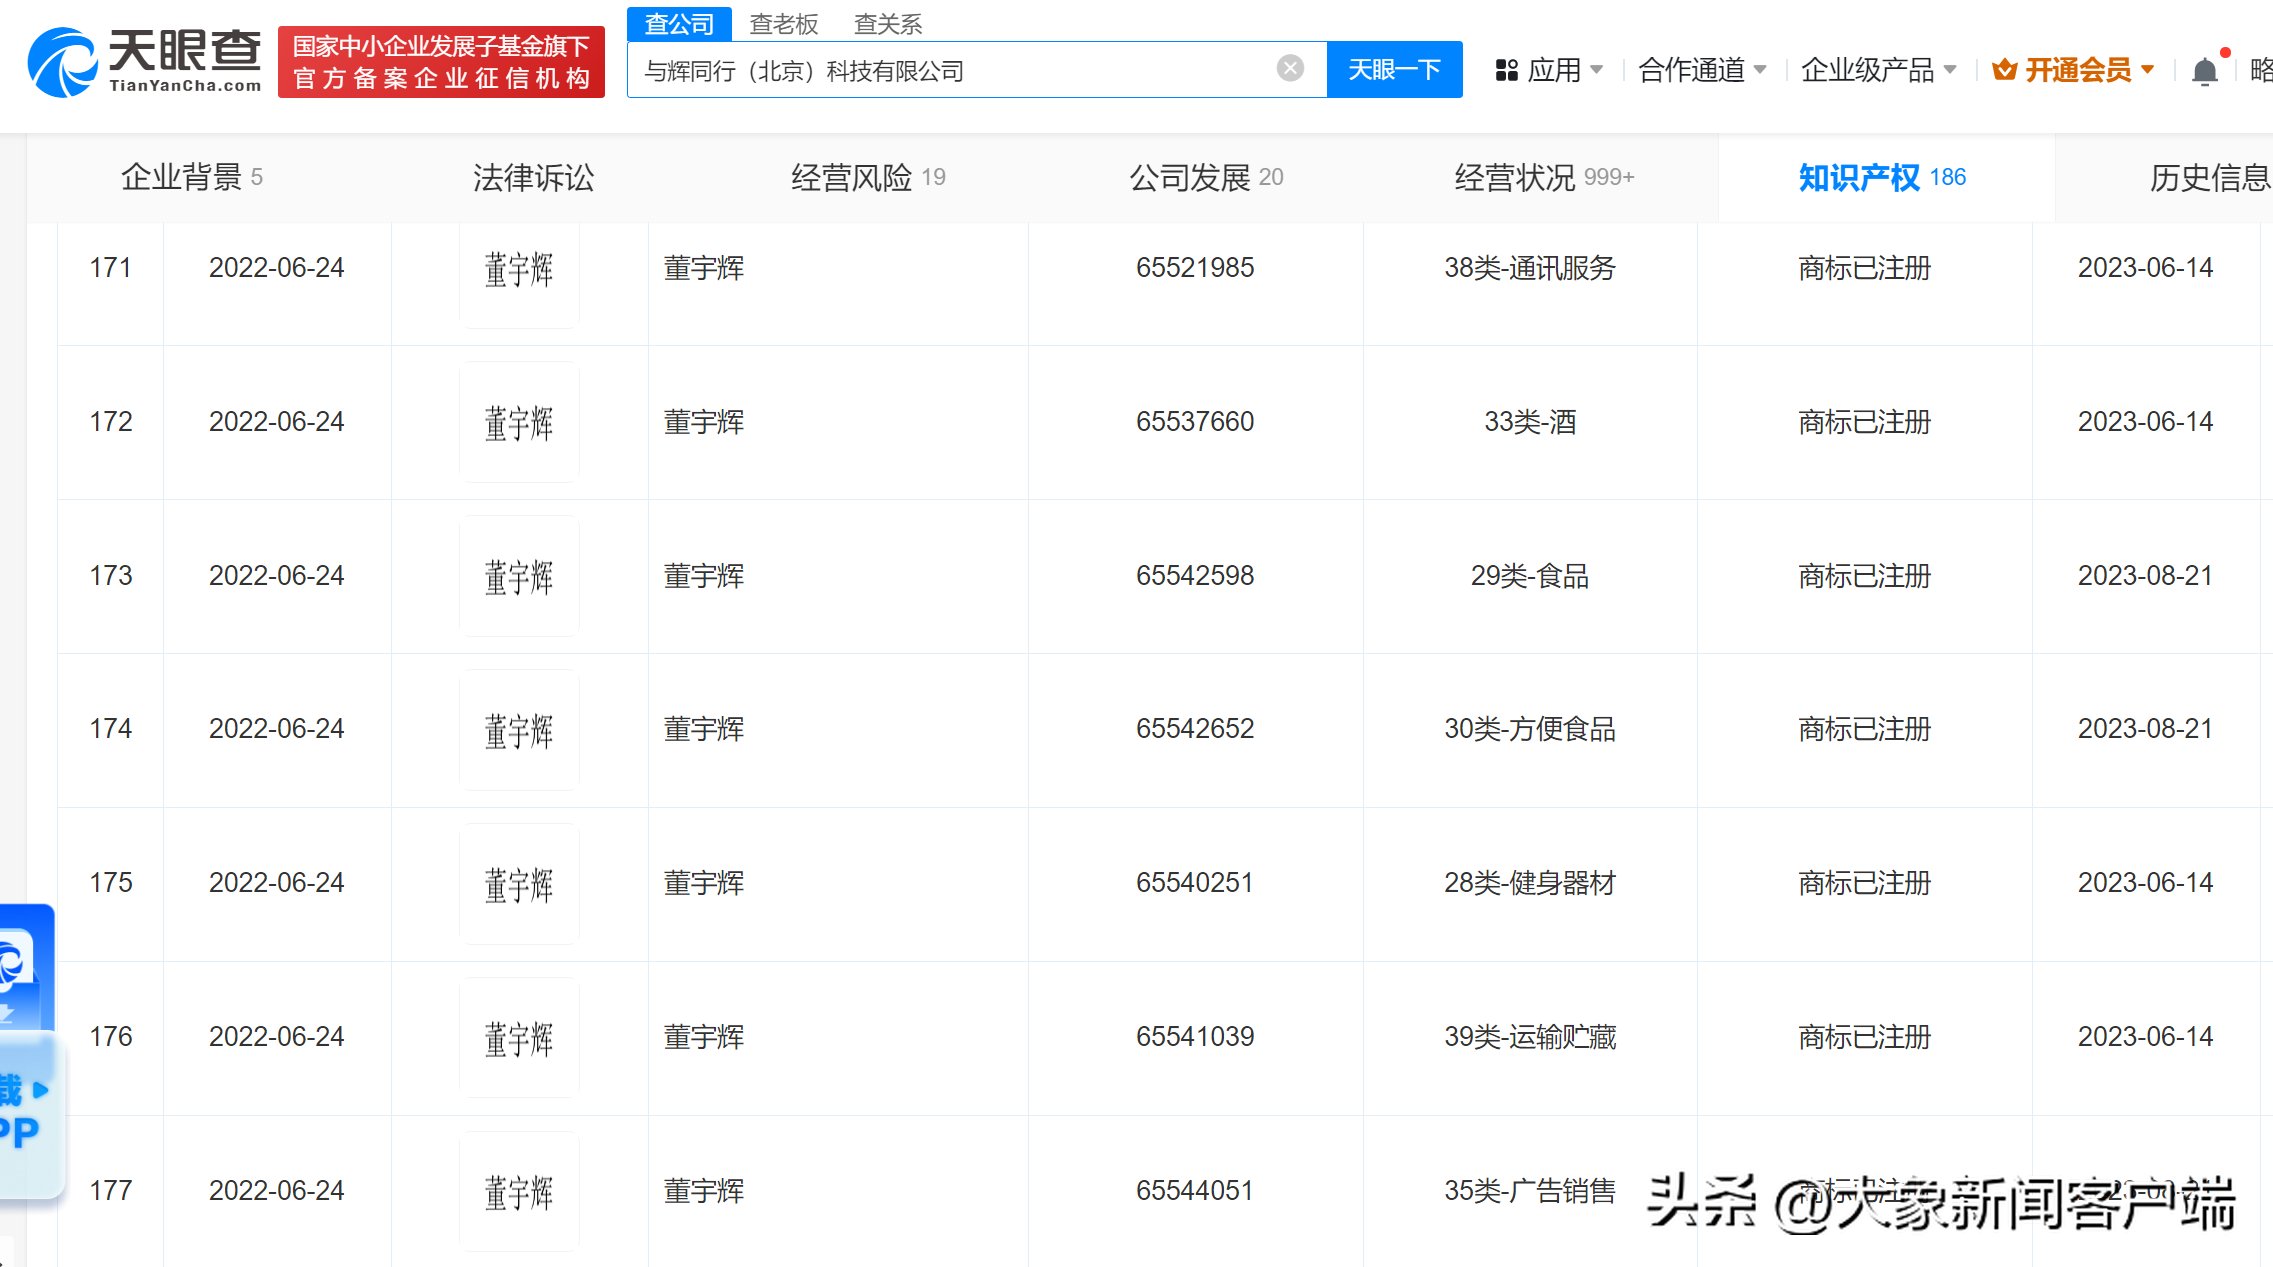Screen dimensions: 2273x1267
Task: Click registration number 65540251
Action: point(1195,883)
